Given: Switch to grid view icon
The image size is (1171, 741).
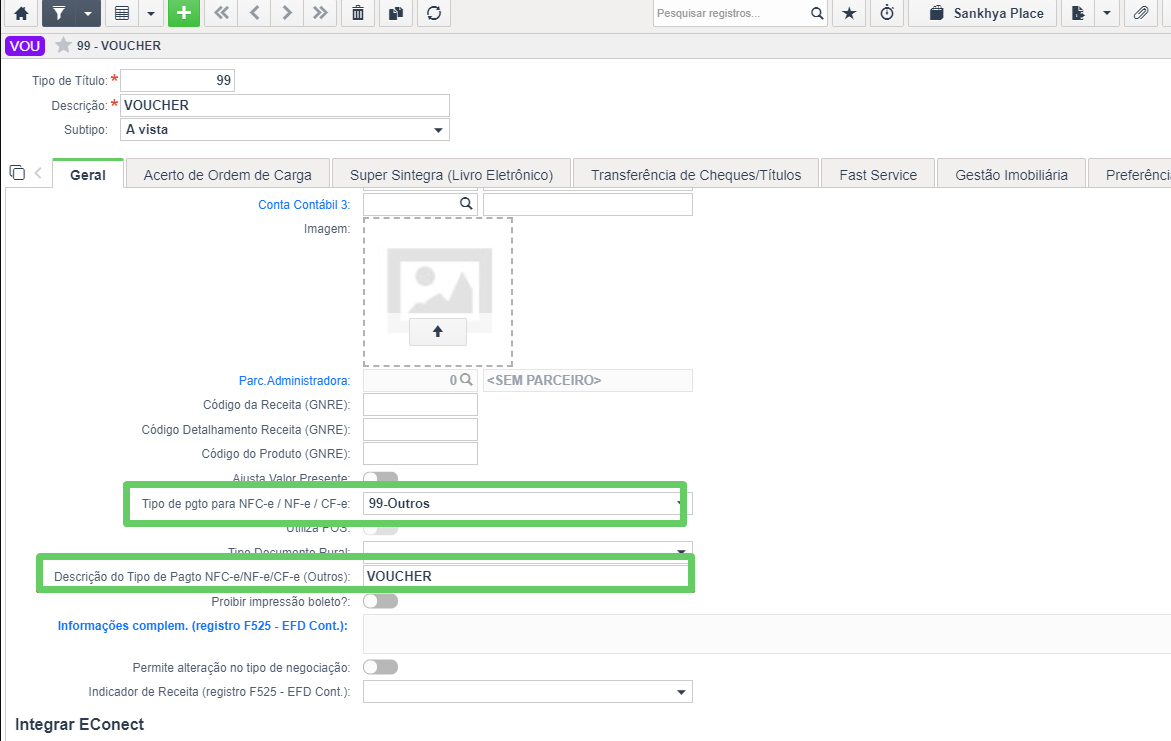Looking at the screenshot, I should pos(122,13).
